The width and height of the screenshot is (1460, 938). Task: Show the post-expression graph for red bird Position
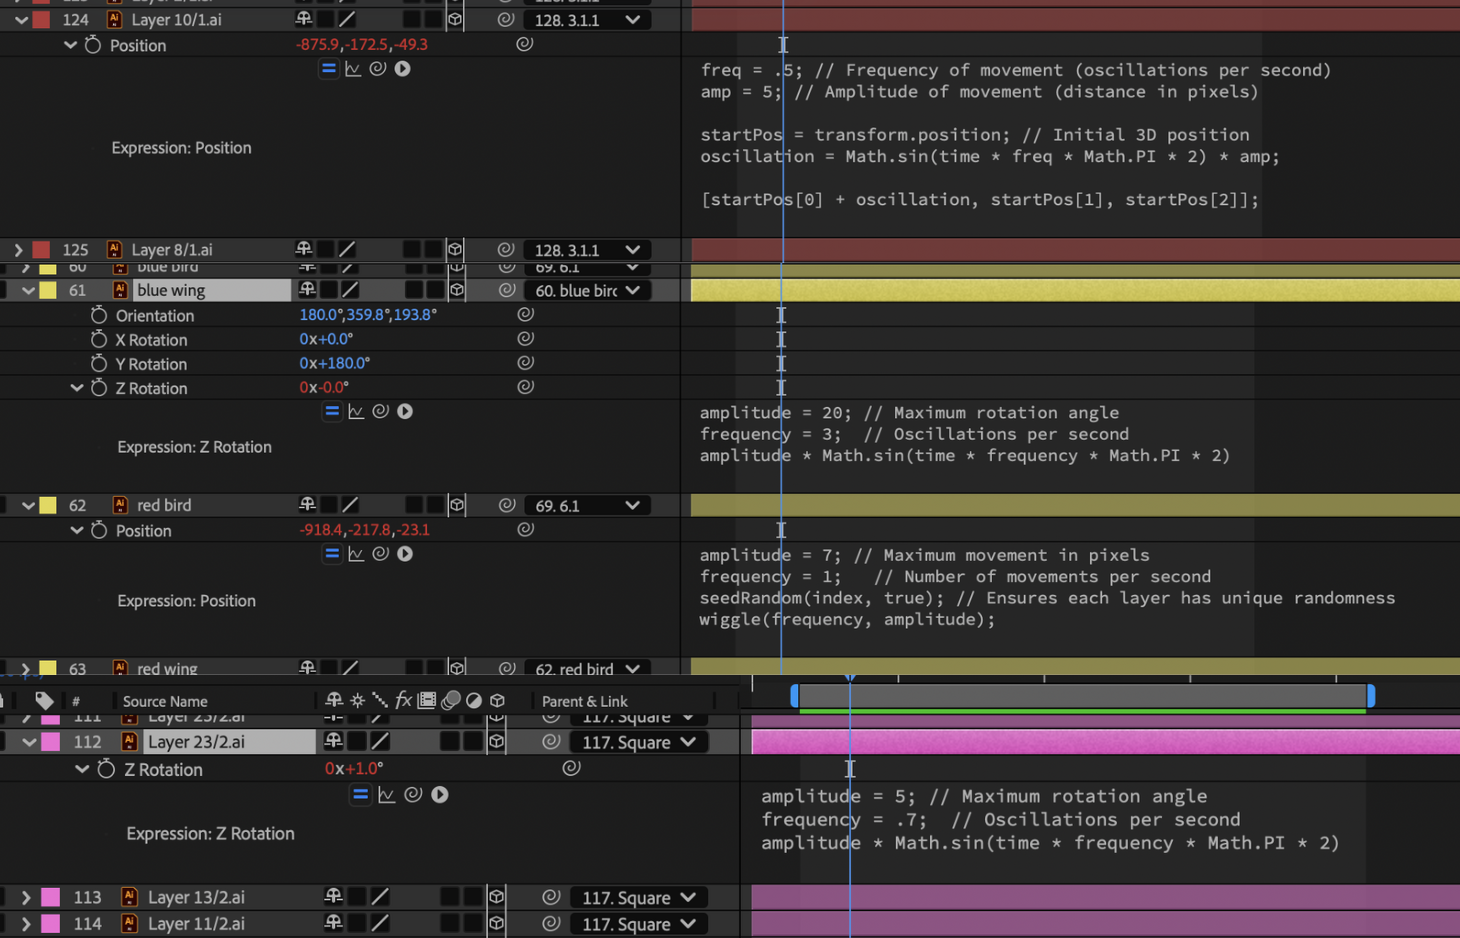pyautogui.click(x=356, y=553)
